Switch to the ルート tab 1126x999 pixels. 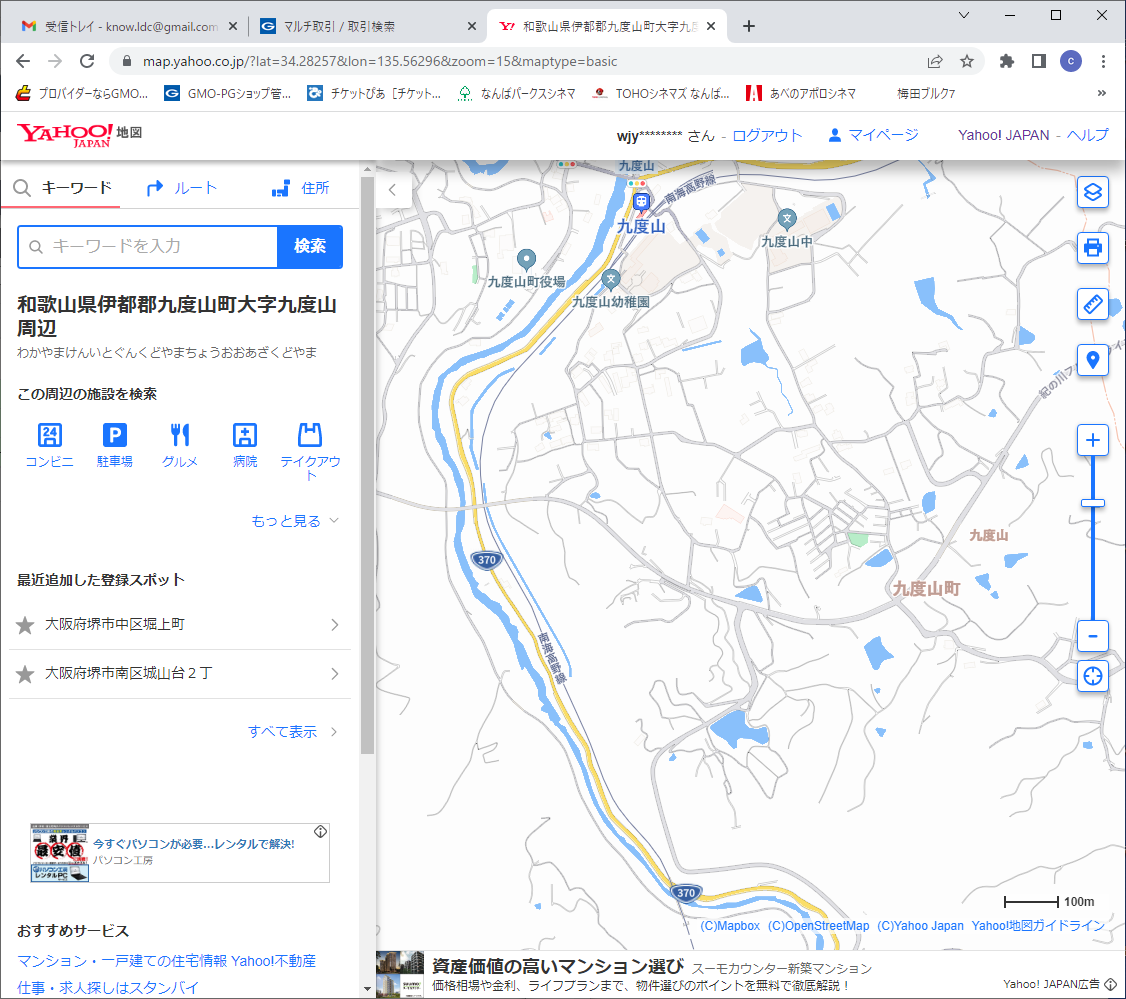[181, 188]
